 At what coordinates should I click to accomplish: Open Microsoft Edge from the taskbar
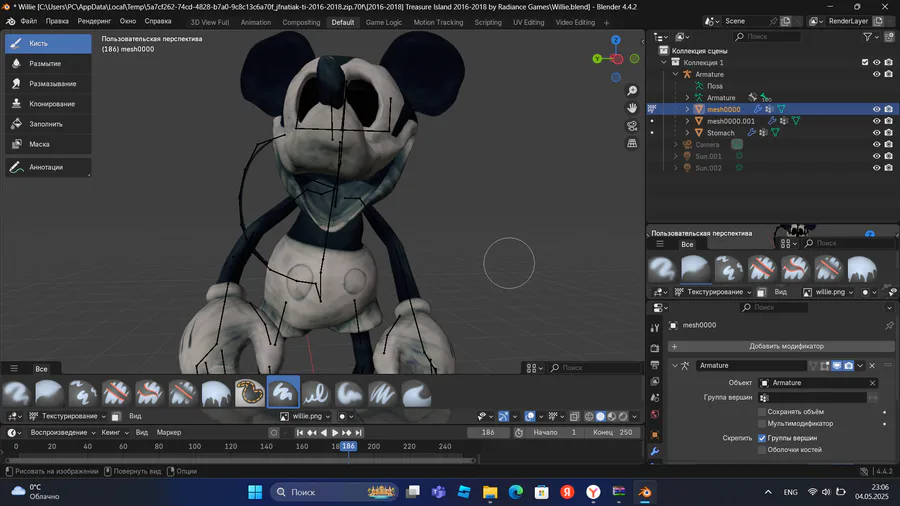point(515,492)
